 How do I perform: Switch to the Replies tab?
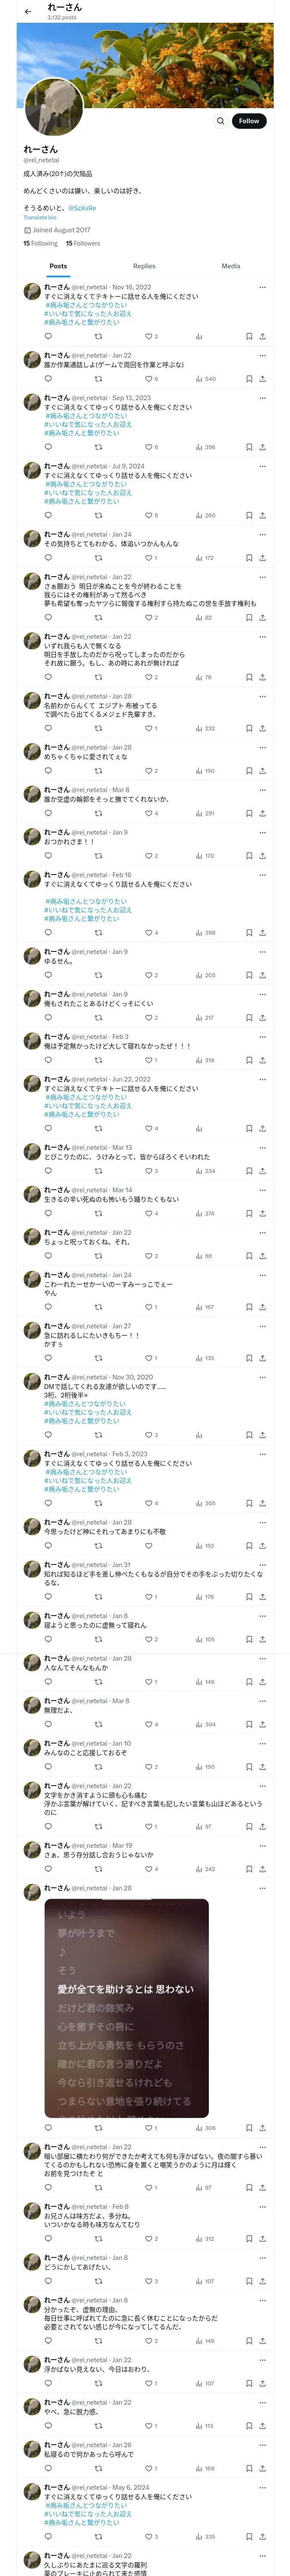144,266
